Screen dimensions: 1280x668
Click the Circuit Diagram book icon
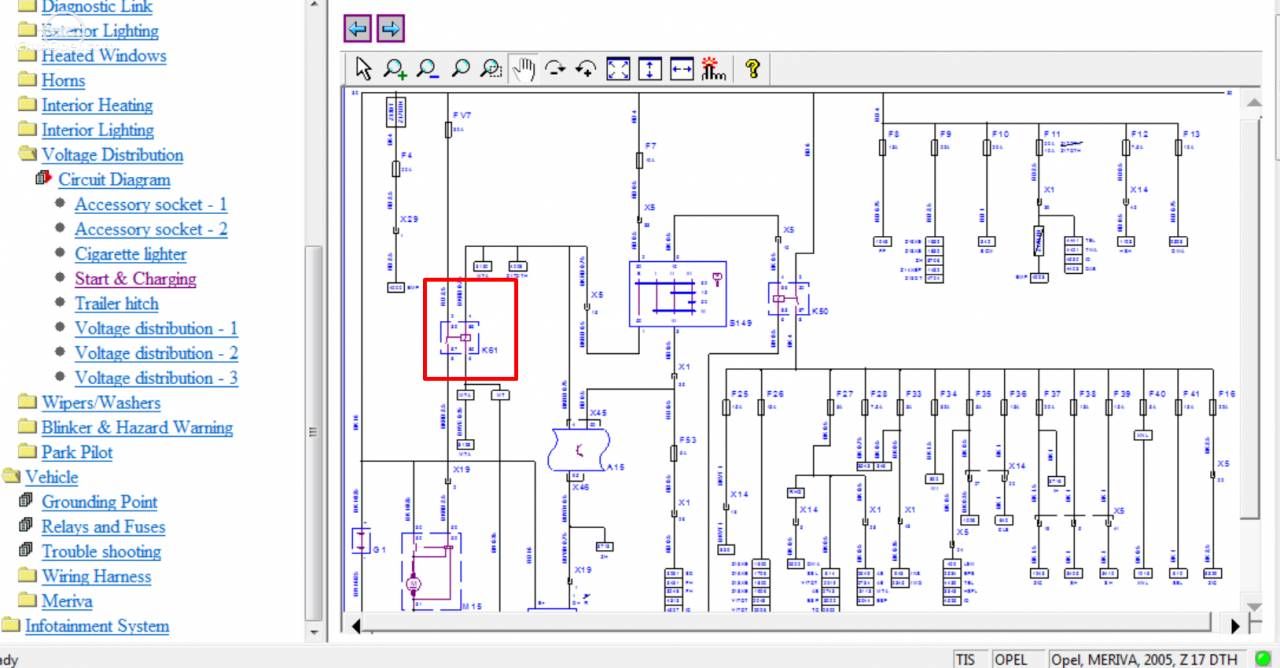tap(43, 179)
